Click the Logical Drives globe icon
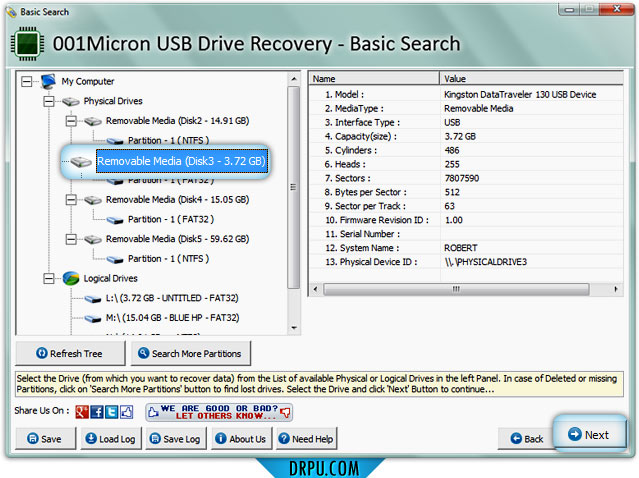Viewport: 639px width, 478px height. point(71,278)
